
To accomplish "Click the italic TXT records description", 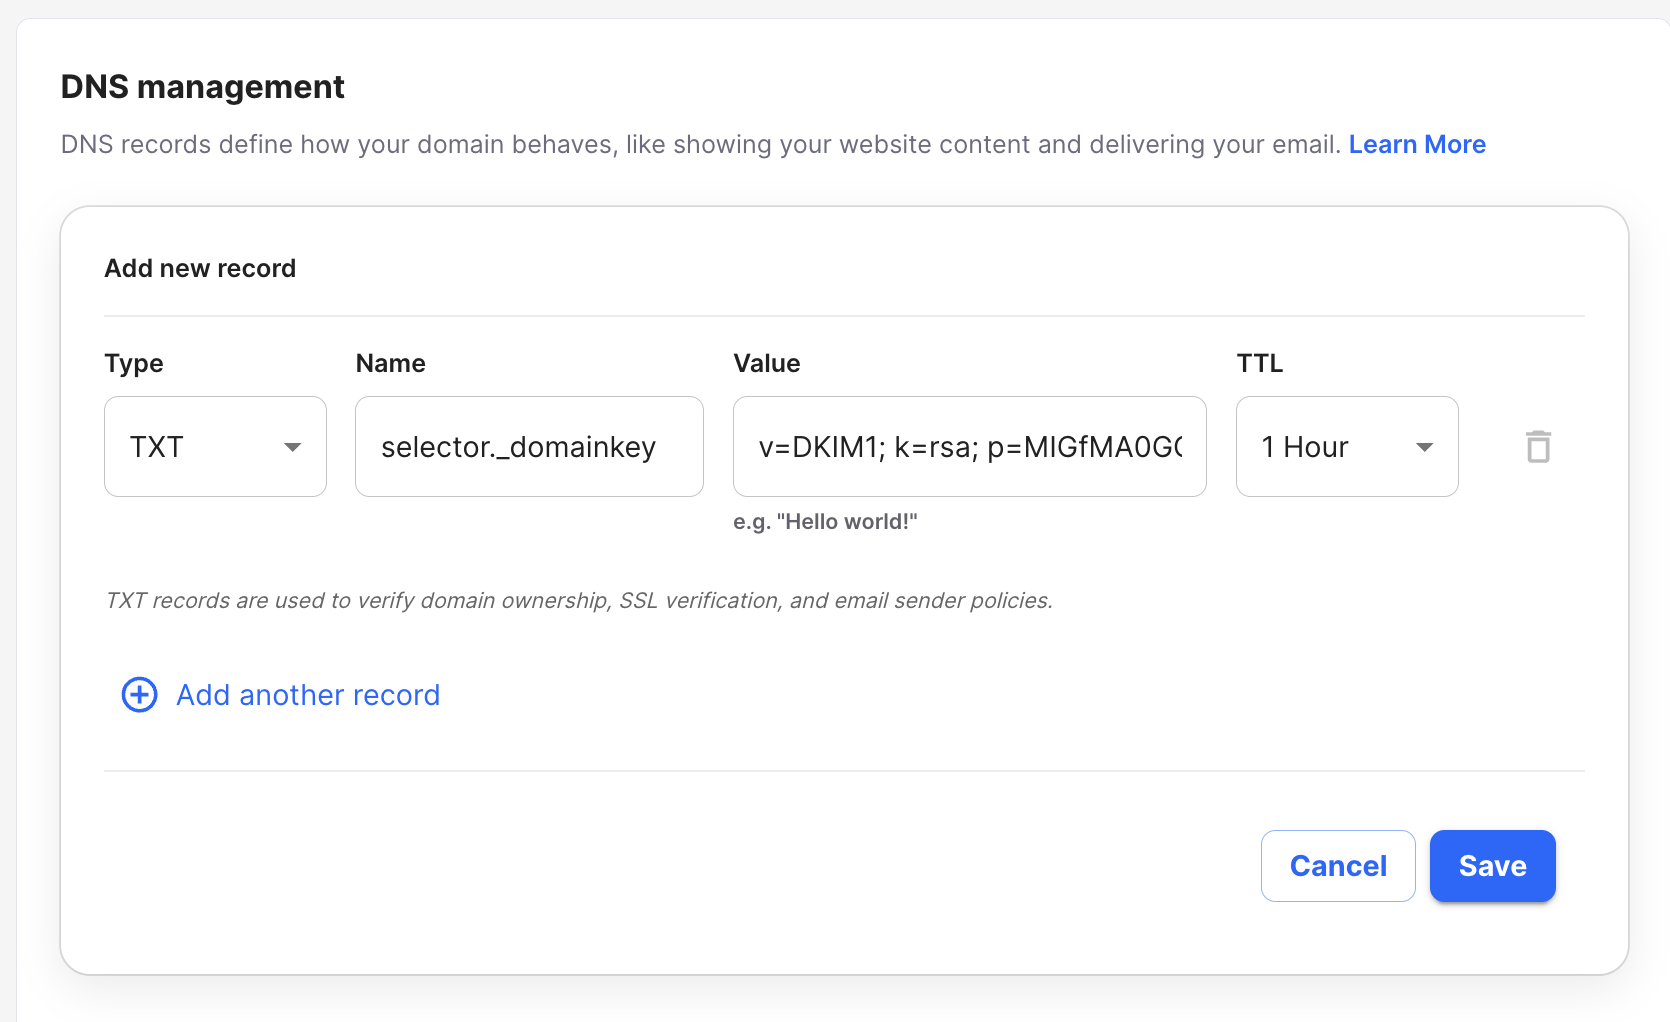I will tap(578, 601).
